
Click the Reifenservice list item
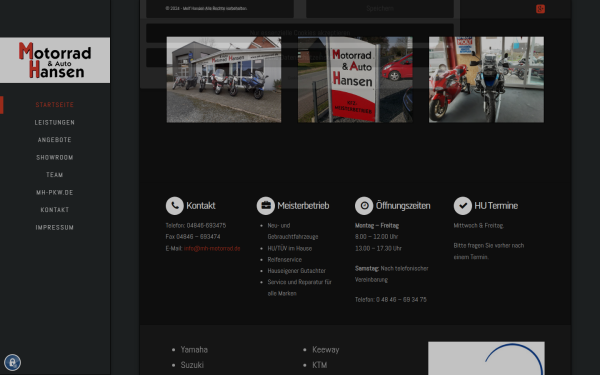[285, 259]
